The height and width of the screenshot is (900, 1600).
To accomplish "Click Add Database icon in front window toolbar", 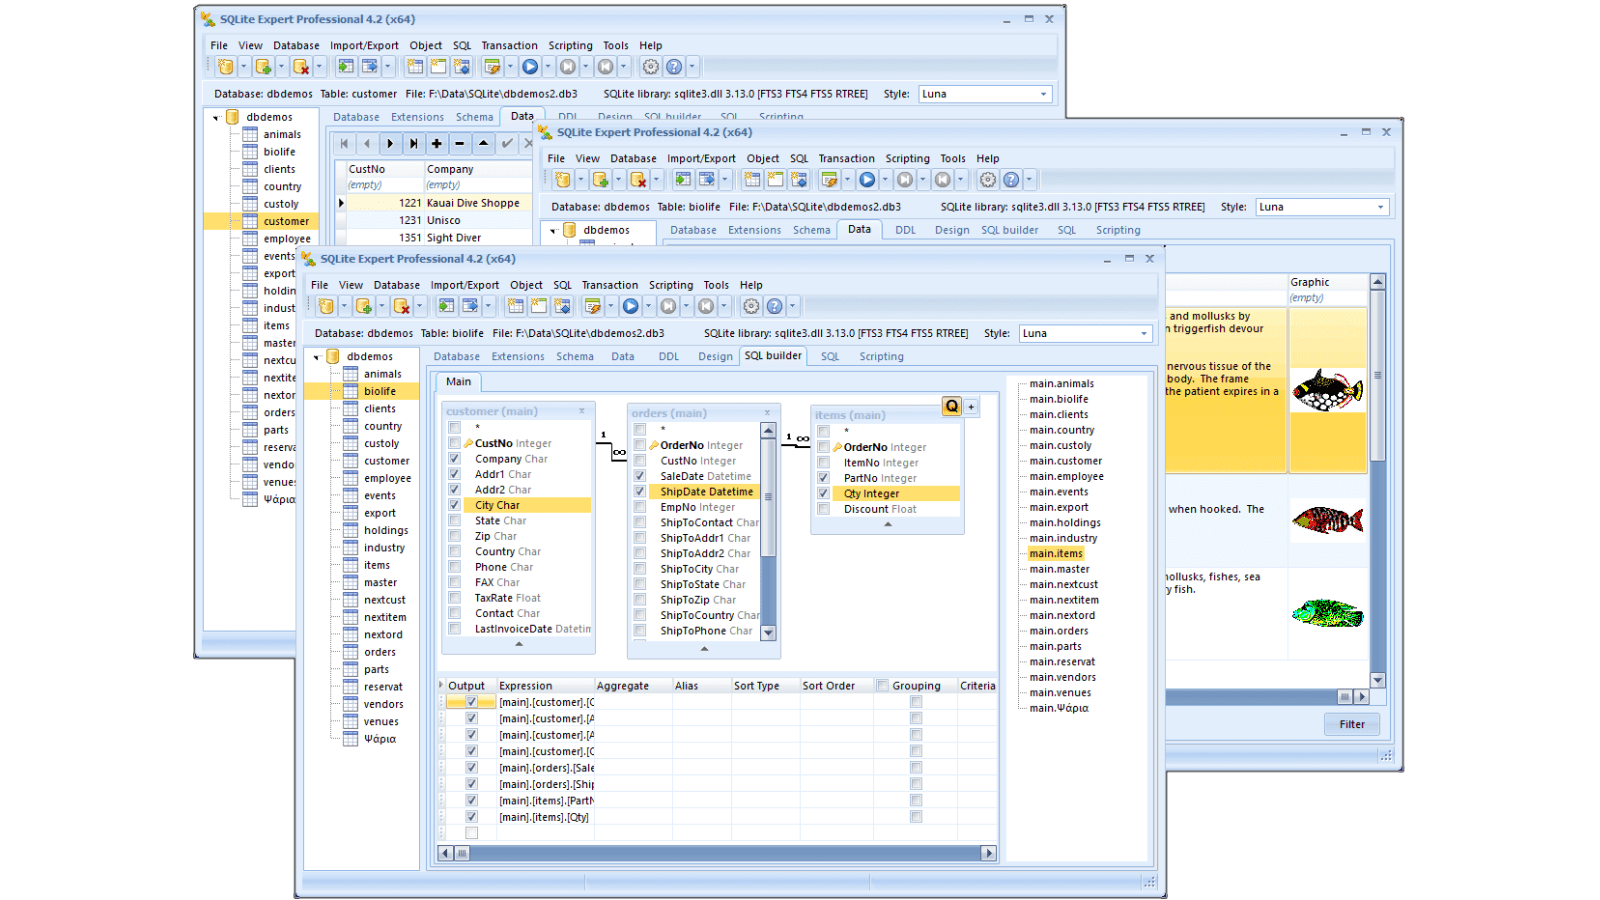I will click(x=364, y=306).
